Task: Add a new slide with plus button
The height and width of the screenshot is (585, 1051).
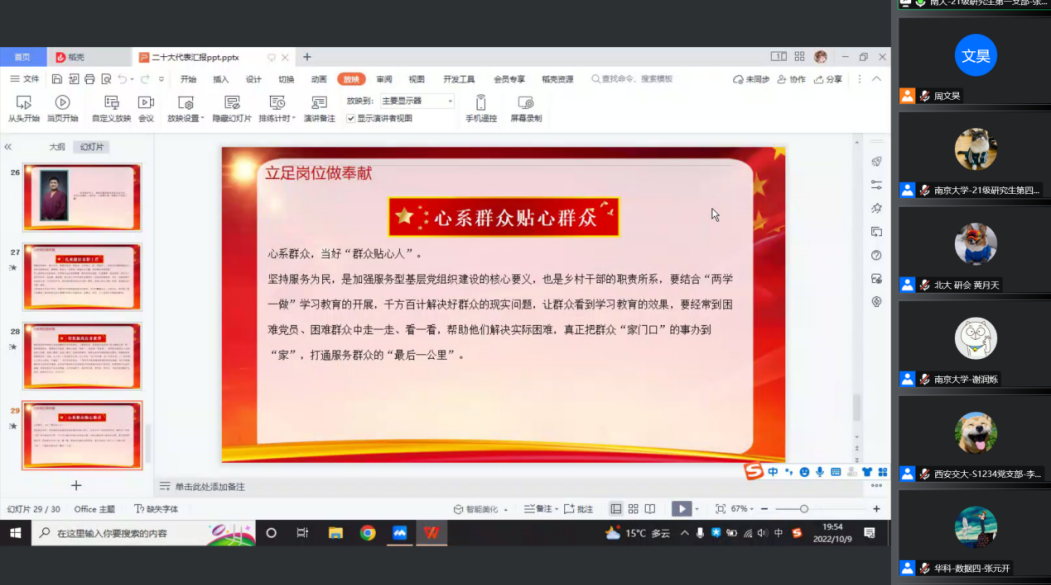Action: [x=76, y=485]
